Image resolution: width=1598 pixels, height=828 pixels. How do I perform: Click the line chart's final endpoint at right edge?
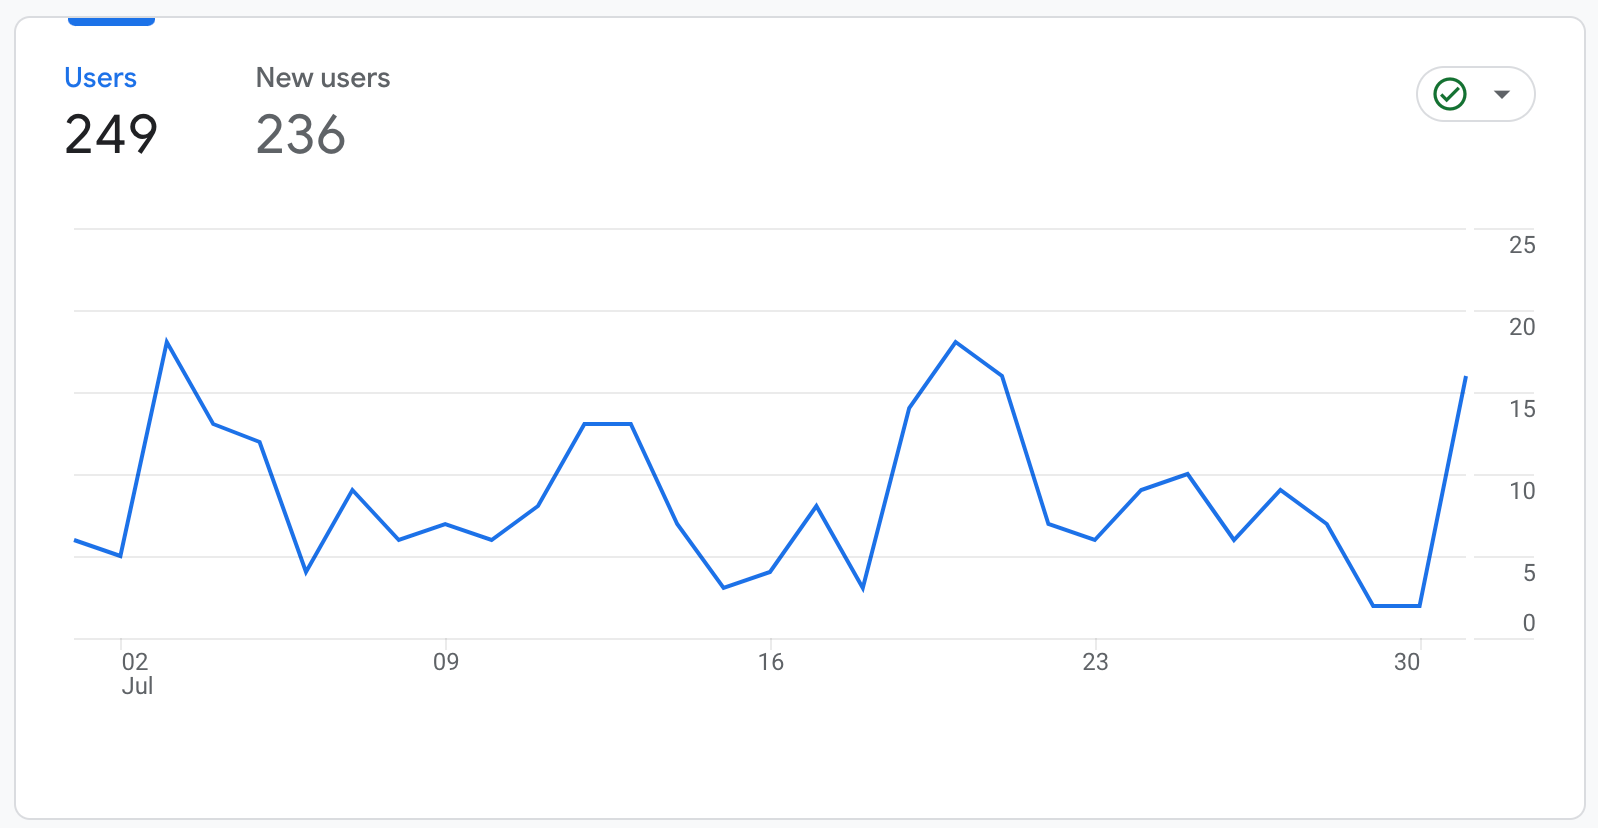pyautogui.click(x=1465, y=377)
